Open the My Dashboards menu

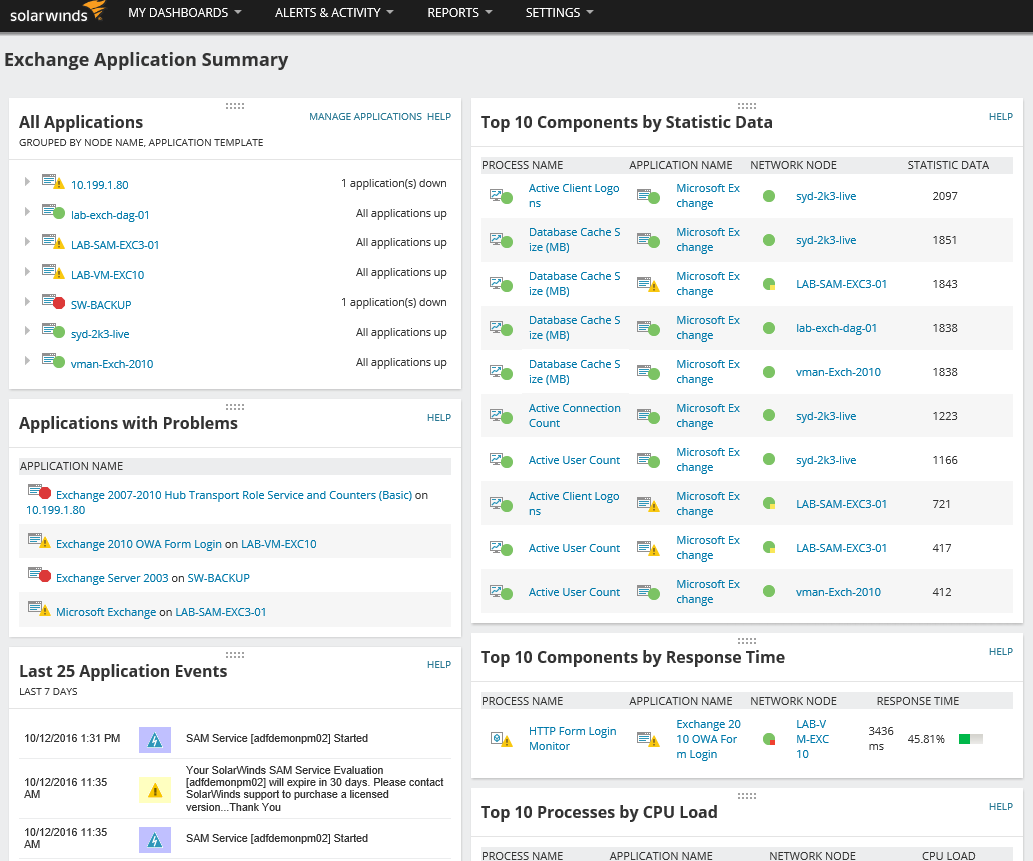tap(184, 13)
